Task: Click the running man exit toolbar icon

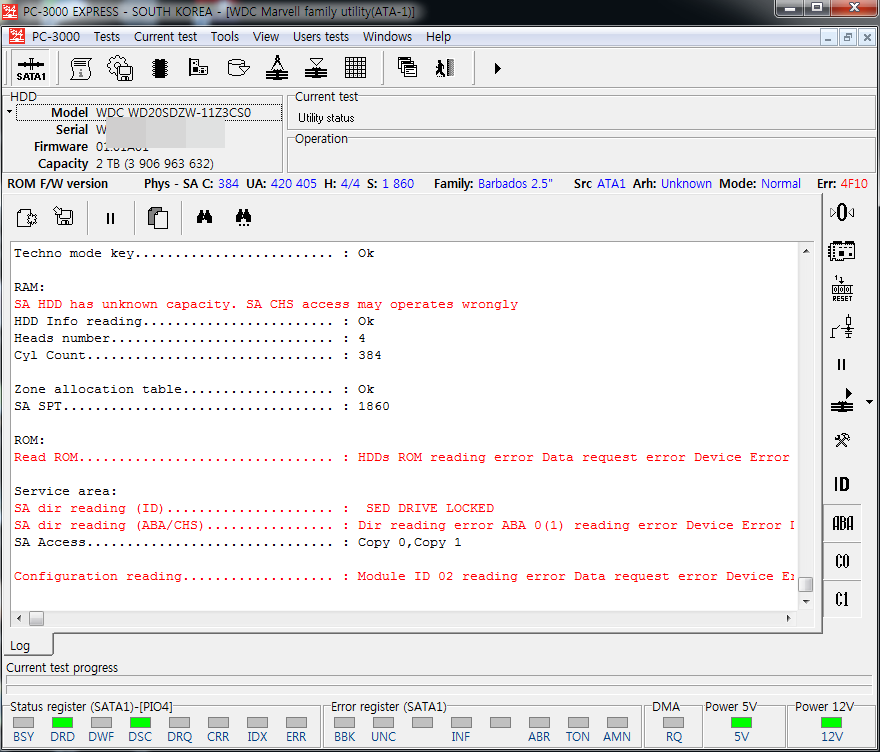Action: pyautogui.click(x=445, y=68)
